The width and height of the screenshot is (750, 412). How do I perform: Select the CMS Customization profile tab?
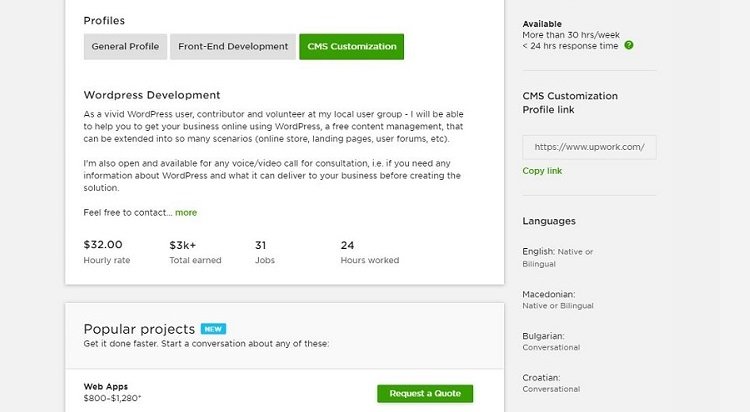(x=352, y=46)
